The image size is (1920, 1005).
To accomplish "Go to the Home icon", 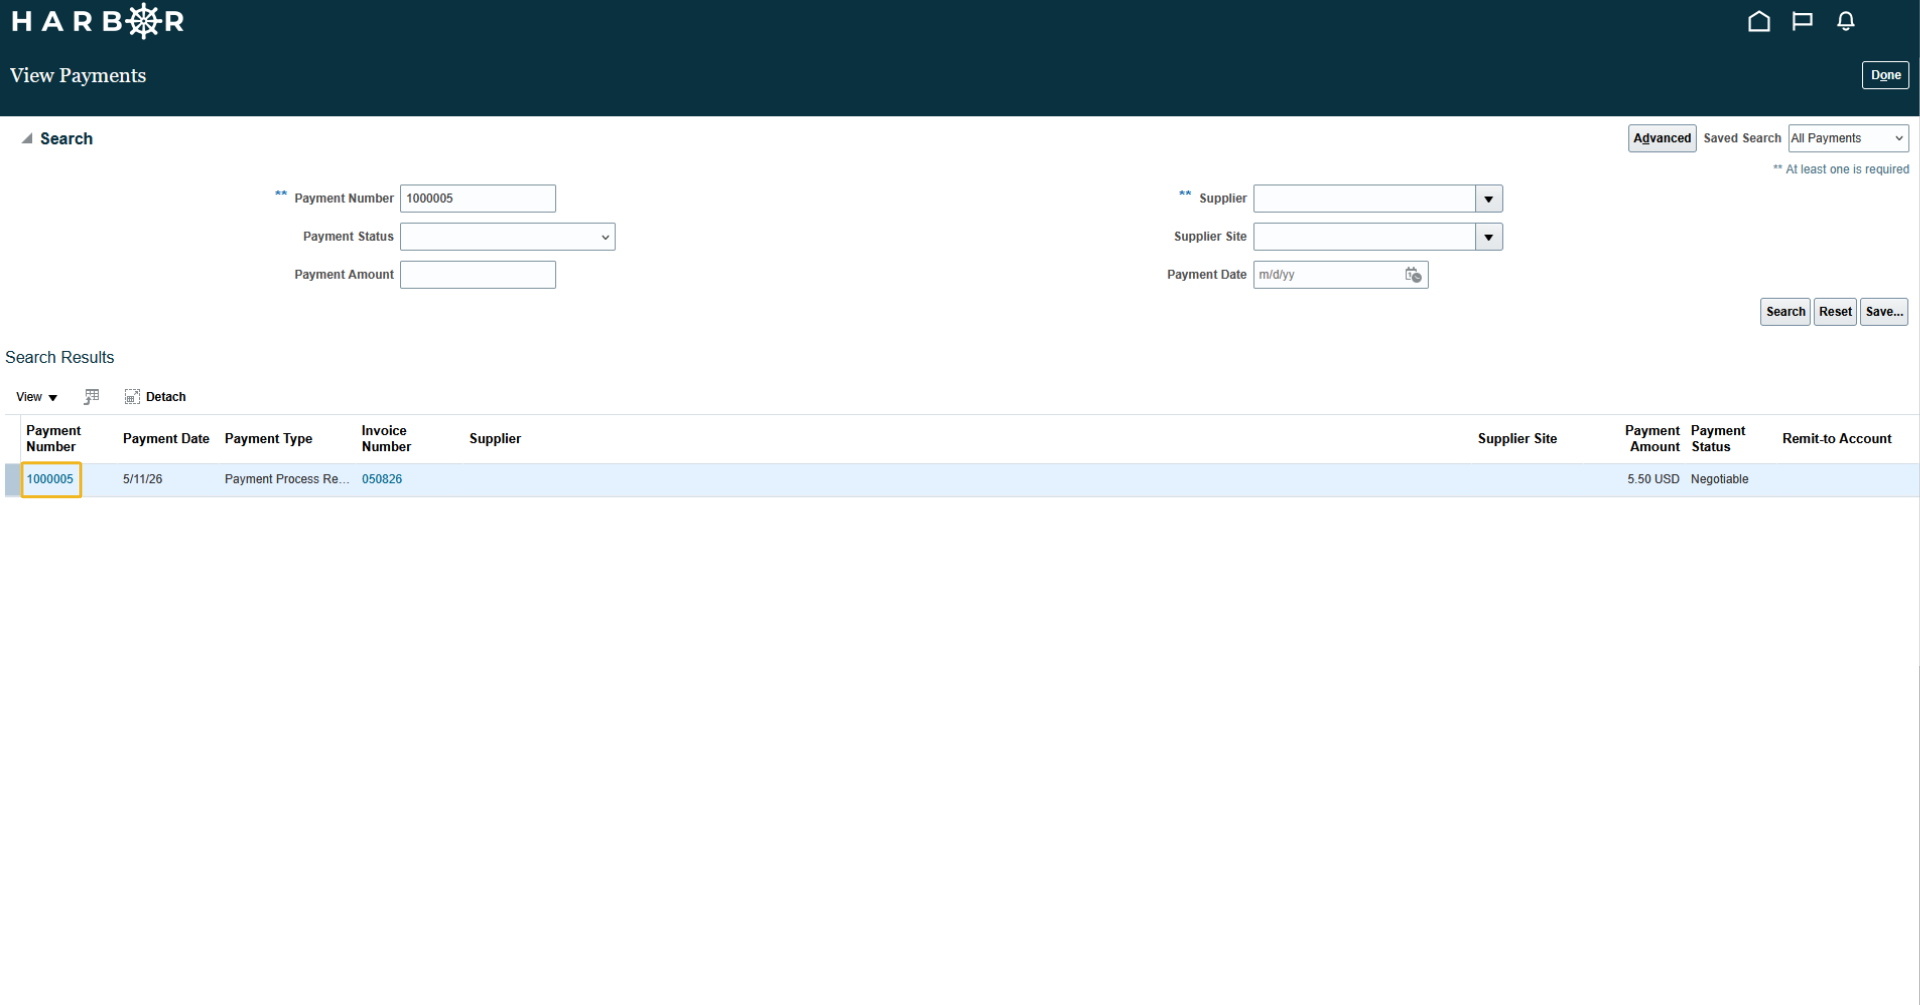I will [x=1759, y=22].
